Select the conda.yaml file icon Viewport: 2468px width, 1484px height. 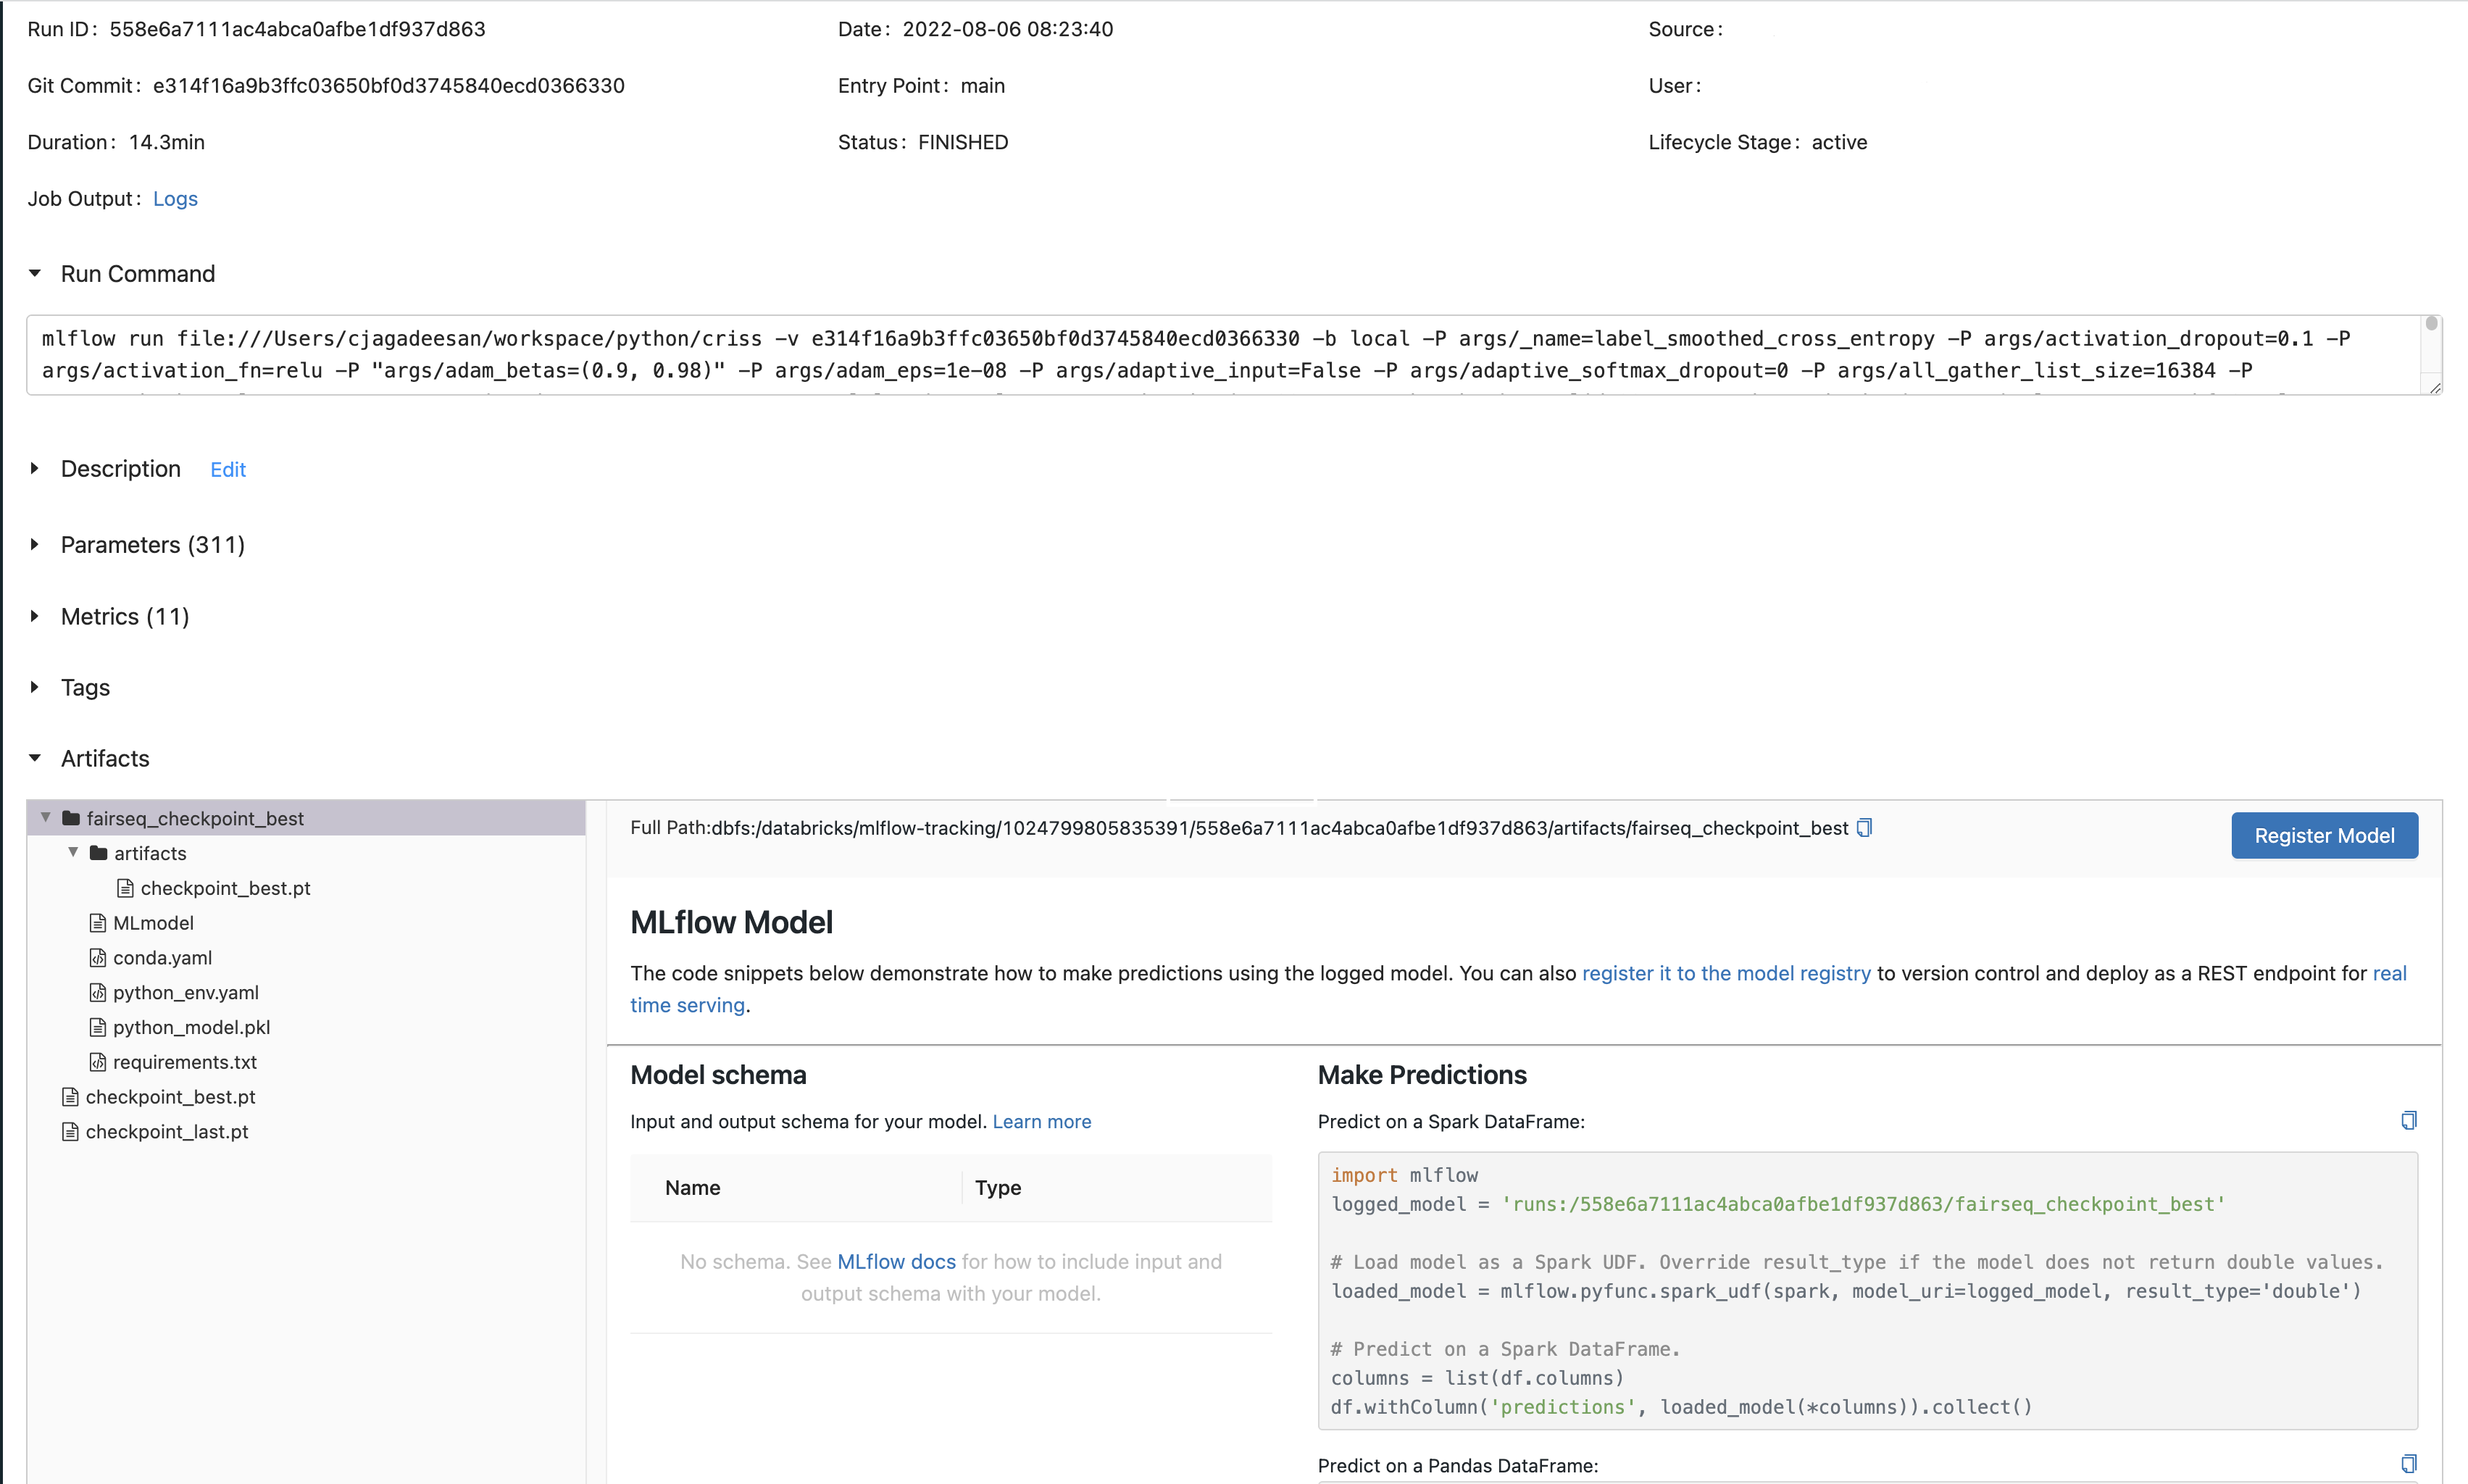coord(98,958)
